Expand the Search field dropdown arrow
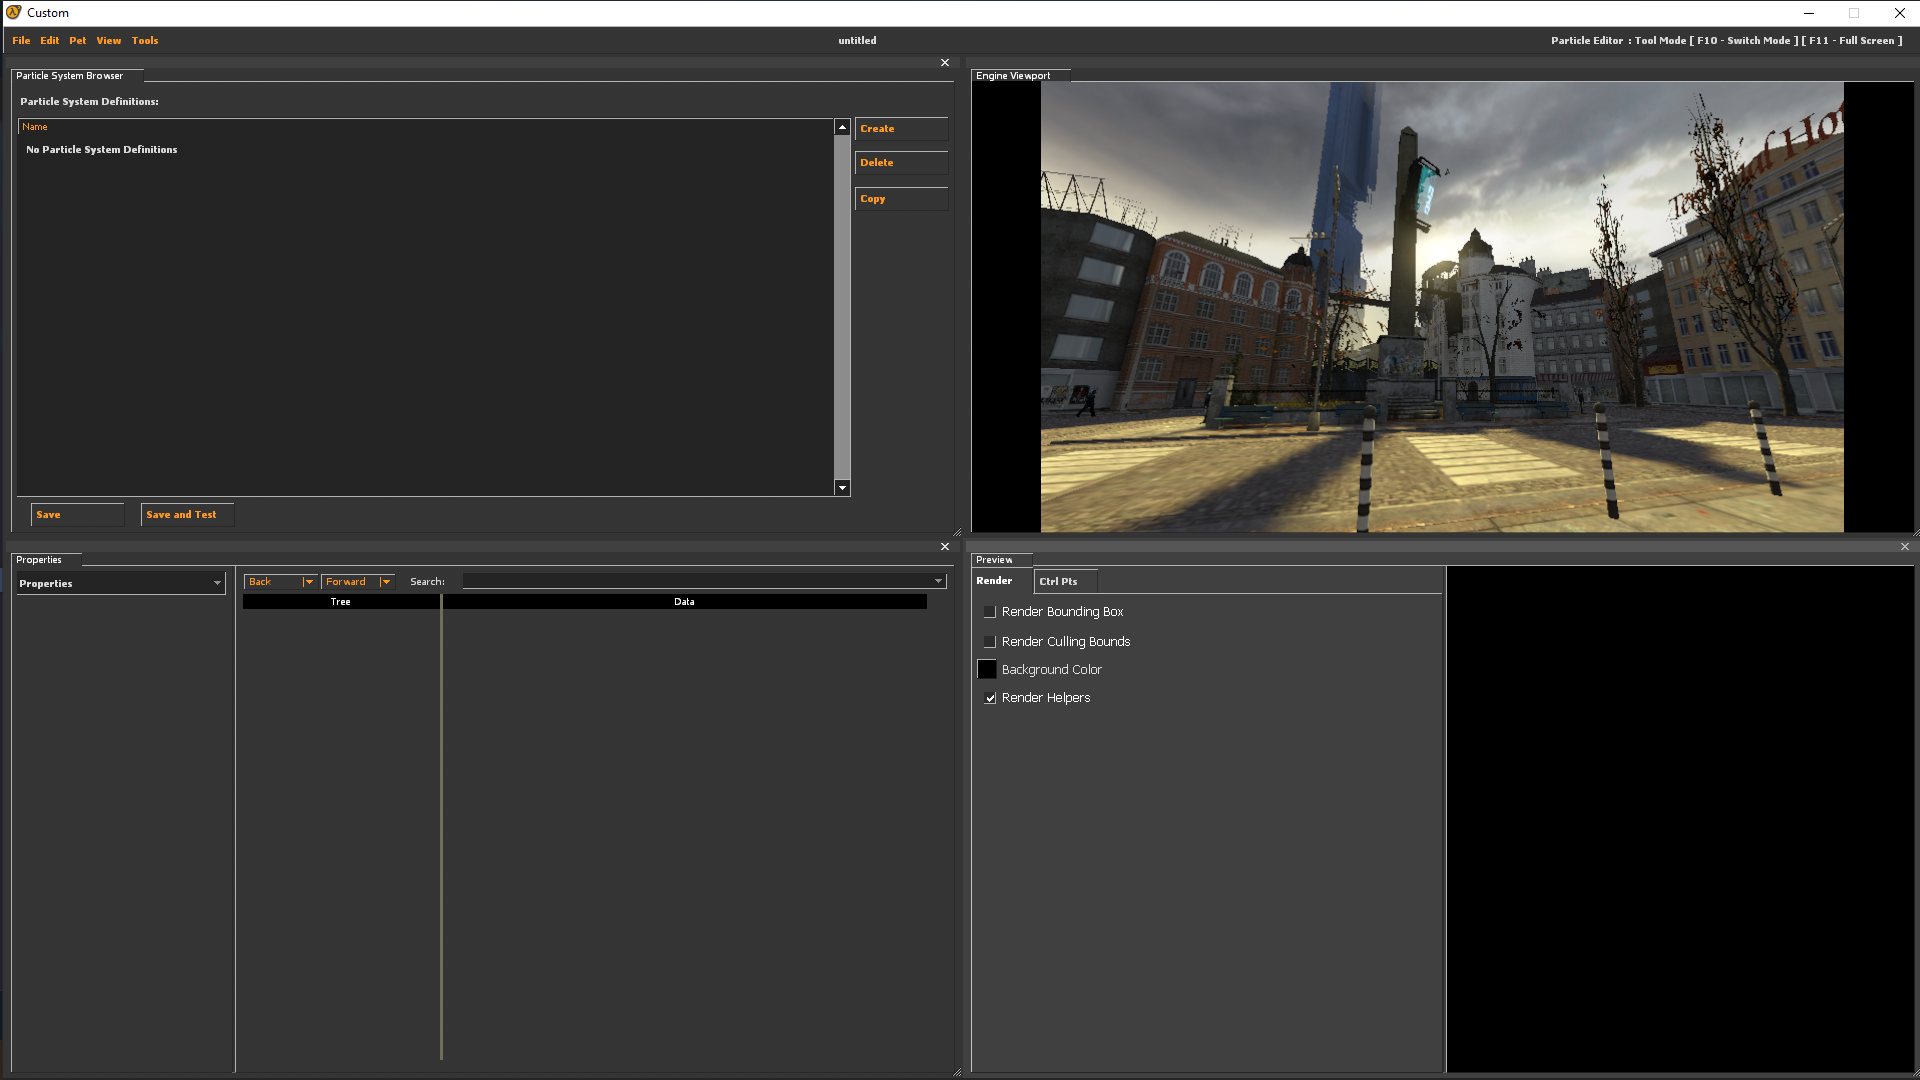The image size is (1920, 1080). 938,582
